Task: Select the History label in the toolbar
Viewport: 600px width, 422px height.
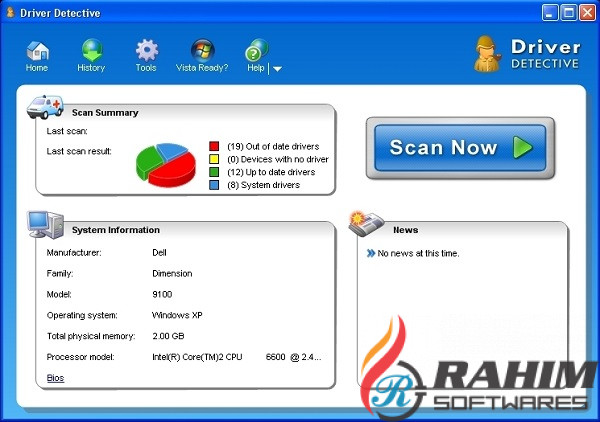Action: click(x=91, y=68)
